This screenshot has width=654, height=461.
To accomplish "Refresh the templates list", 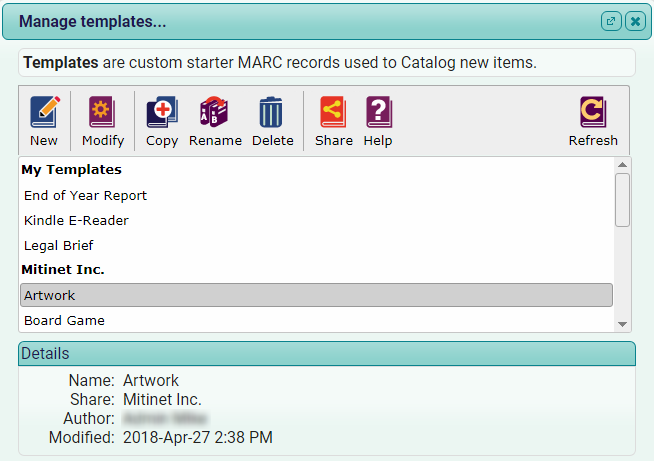I will coord(593,112).
